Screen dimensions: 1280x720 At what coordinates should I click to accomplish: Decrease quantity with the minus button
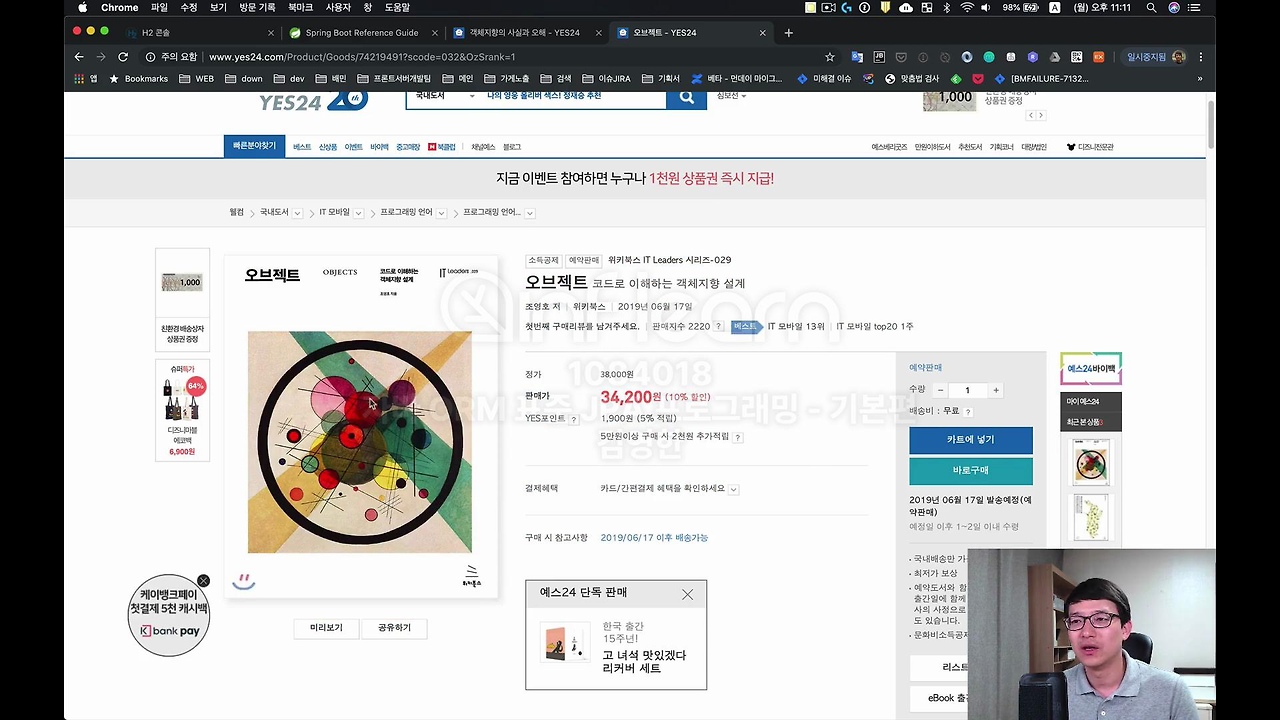tap(940, 390)
